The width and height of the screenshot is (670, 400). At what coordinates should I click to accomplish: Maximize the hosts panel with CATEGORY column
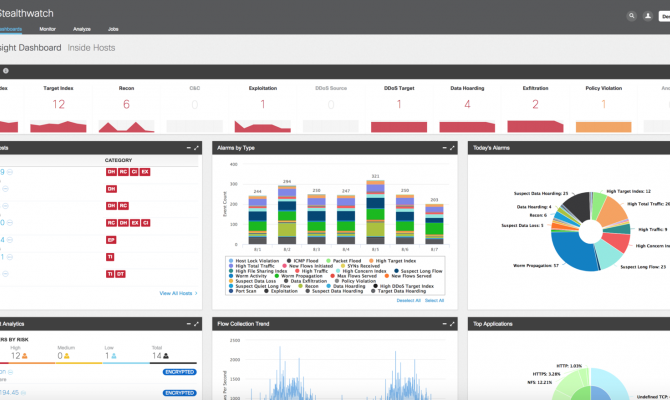[196, 148]
